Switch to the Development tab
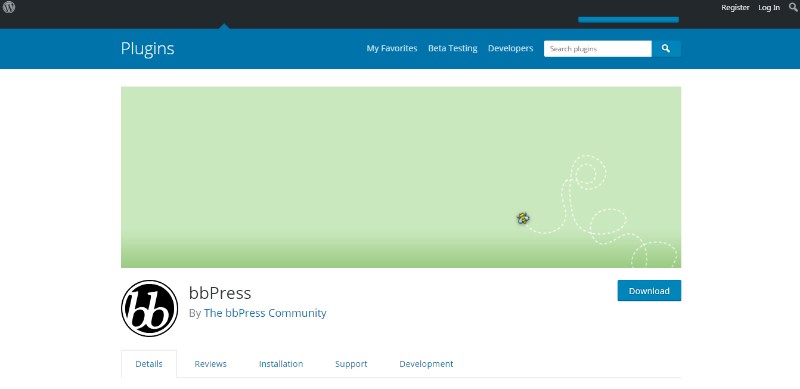Image resolution: width=800 pixels, height=389 pixels. [x=426, y=364]
